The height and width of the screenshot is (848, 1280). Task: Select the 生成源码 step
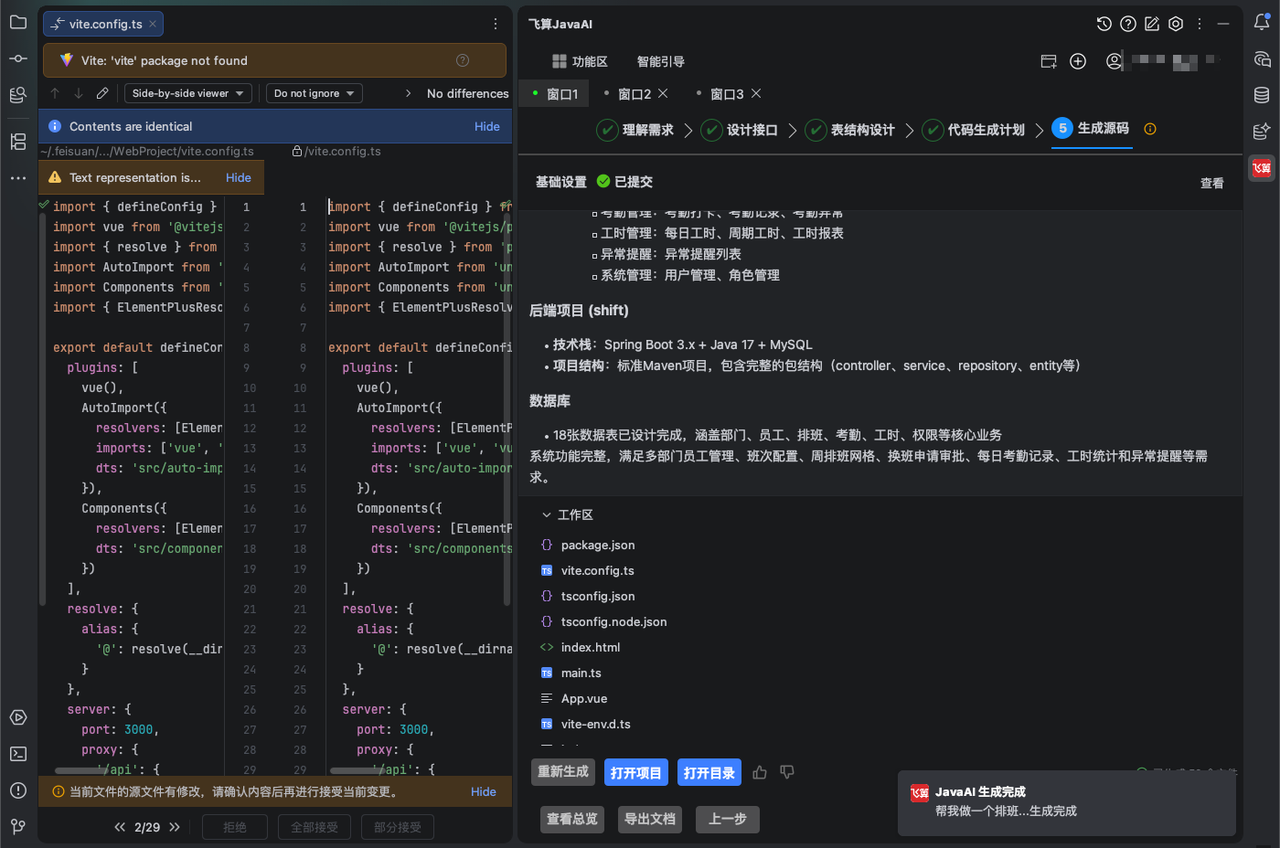point(1091,129)
